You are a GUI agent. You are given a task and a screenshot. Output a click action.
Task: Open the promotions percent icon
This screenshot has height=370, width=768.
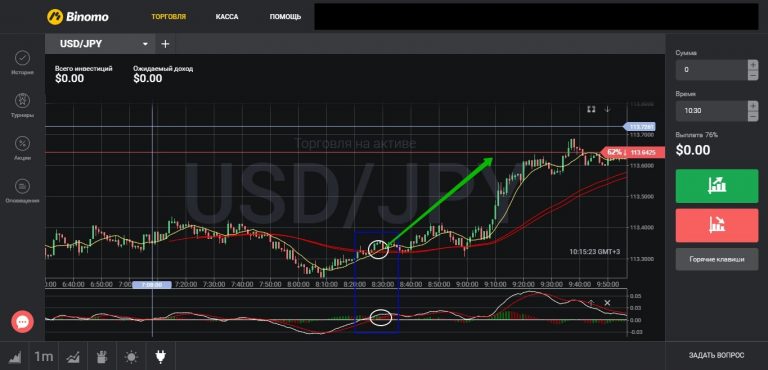click(x=22, y=144)
